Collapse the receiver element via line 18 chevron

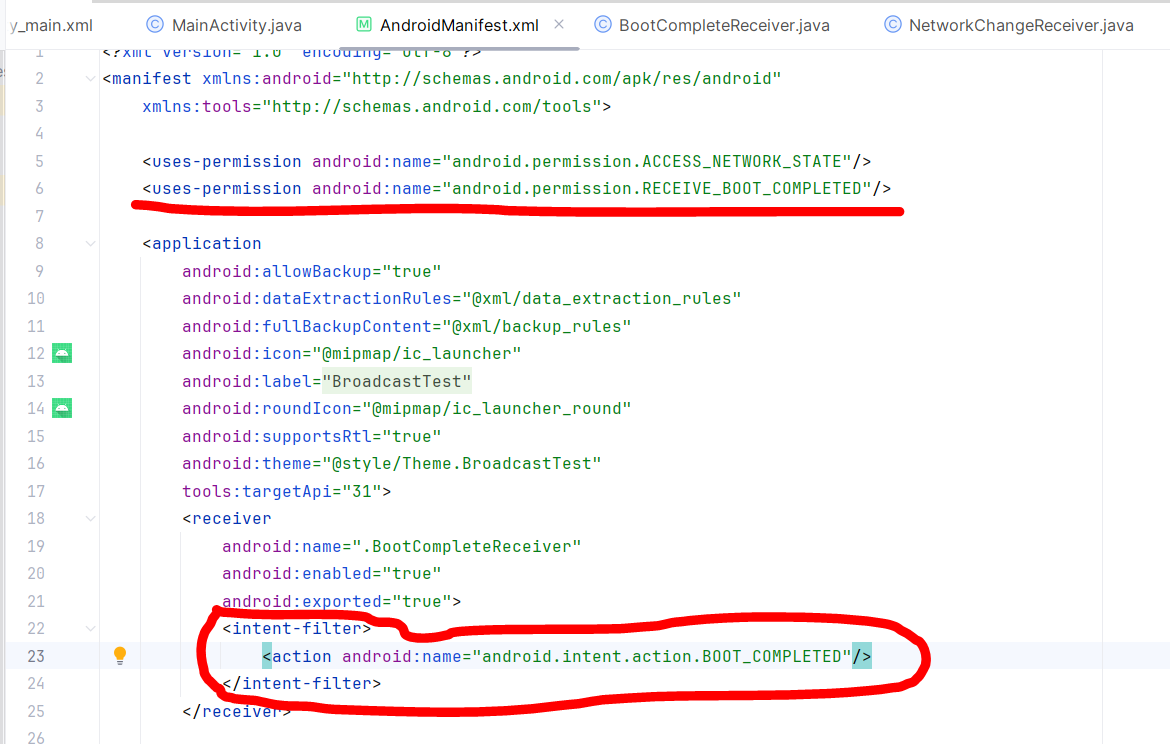(x=90, y=518)
